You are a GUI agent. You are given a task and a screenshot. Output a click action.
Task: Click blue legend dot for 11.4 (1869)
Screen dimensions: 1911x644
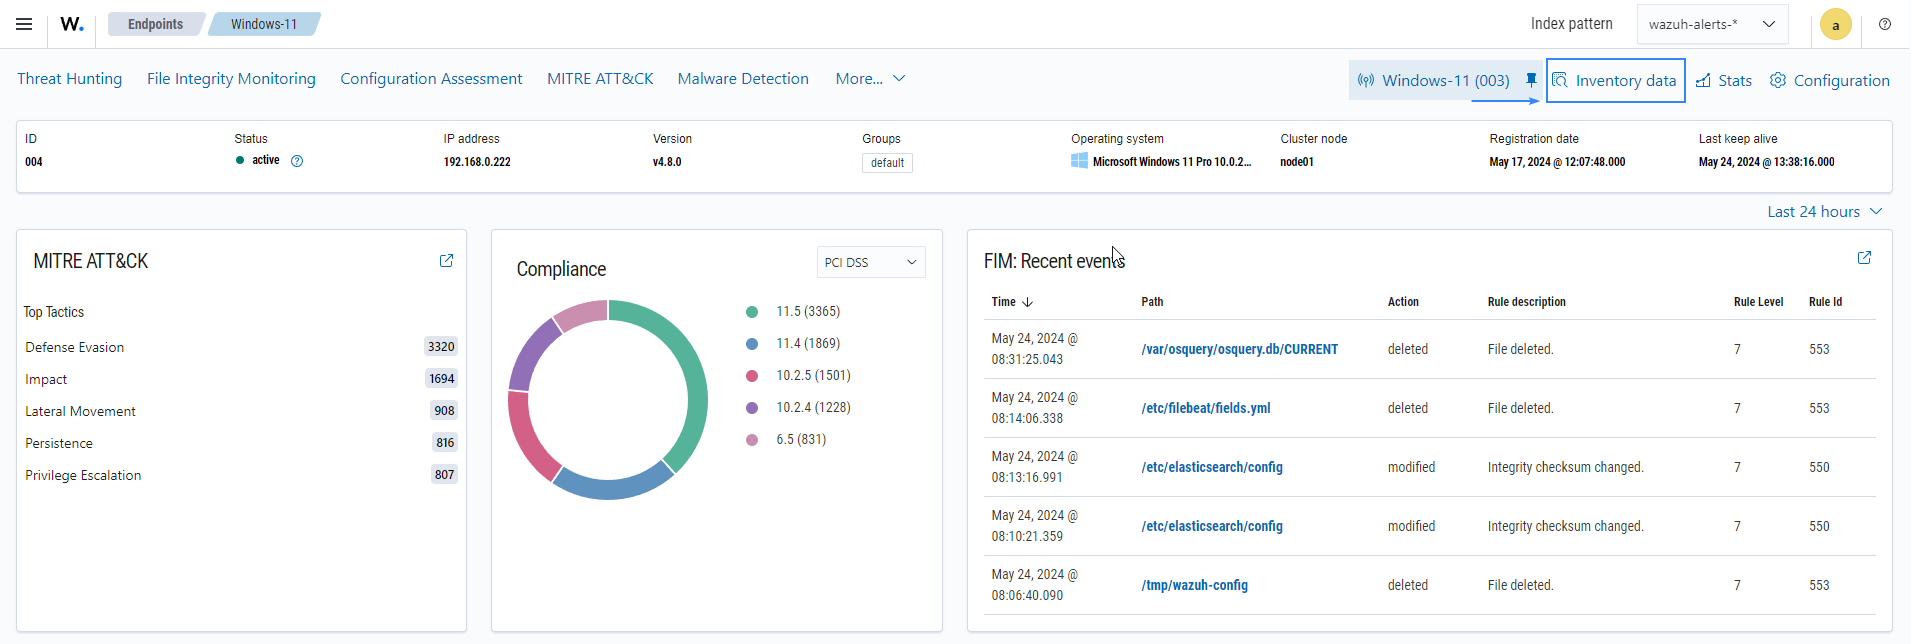pyautogui.click(x=752, y=344)
